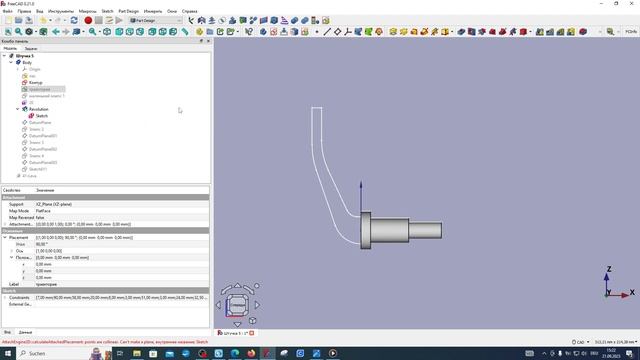Click the Measure distance ruler icon
The image size is (640, 360).
(185, 31)
